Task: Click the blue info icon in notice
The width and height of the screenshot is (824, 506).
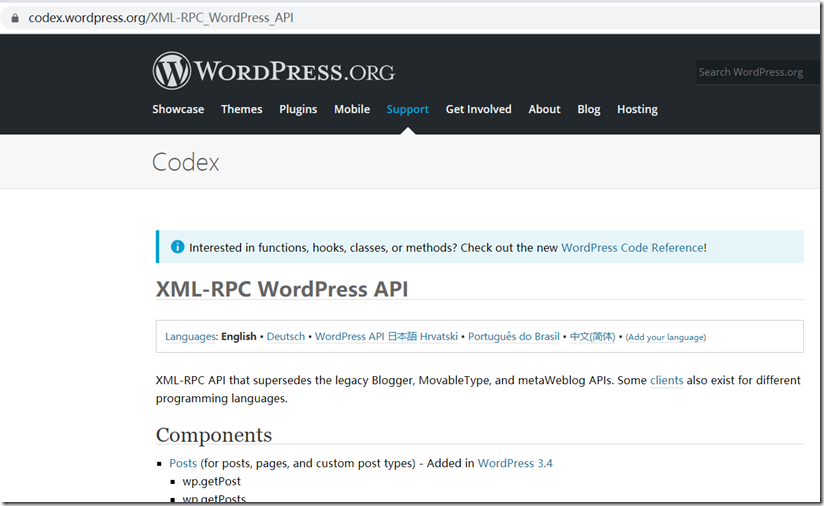Action: click(178, 246)
